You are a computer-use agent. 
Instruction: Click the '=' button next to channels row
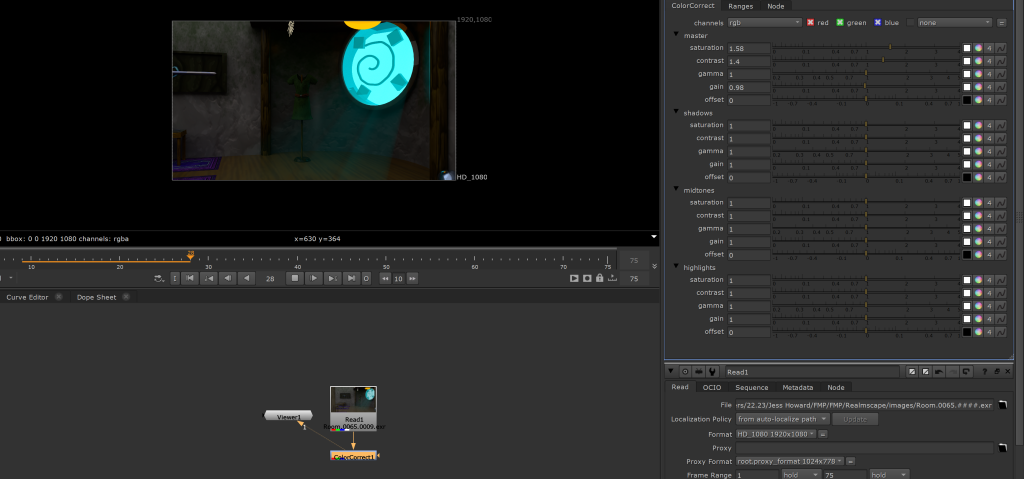(x=1002, y=22)
